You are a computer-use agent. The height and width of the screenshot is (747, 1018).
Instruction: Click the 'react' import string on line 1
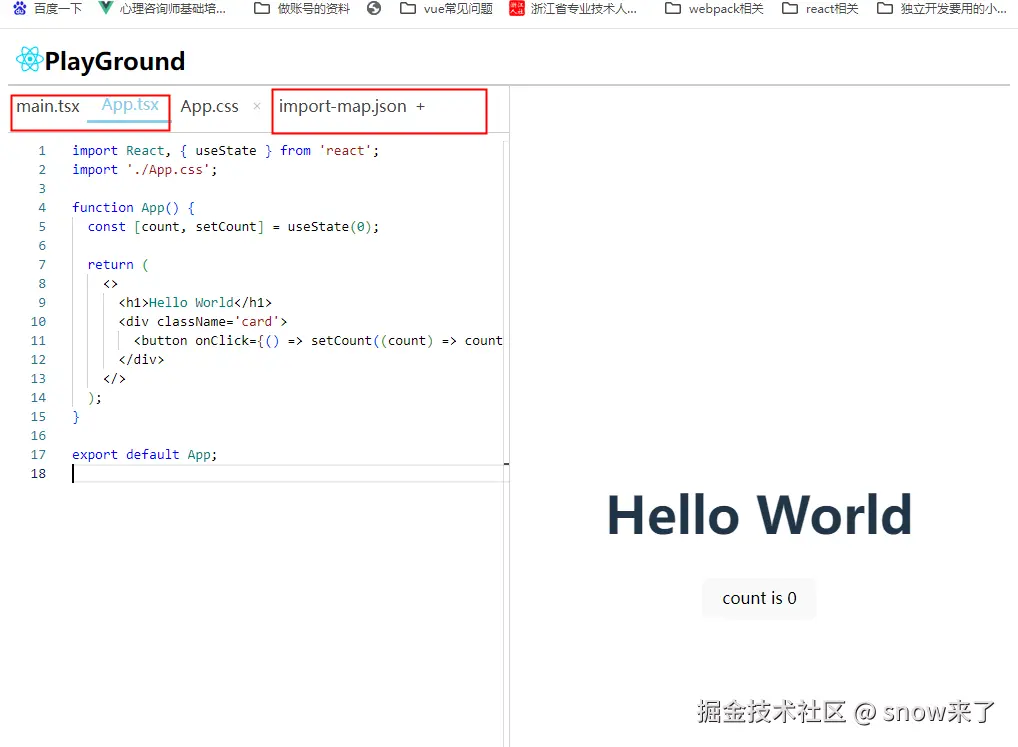[345, 151]
